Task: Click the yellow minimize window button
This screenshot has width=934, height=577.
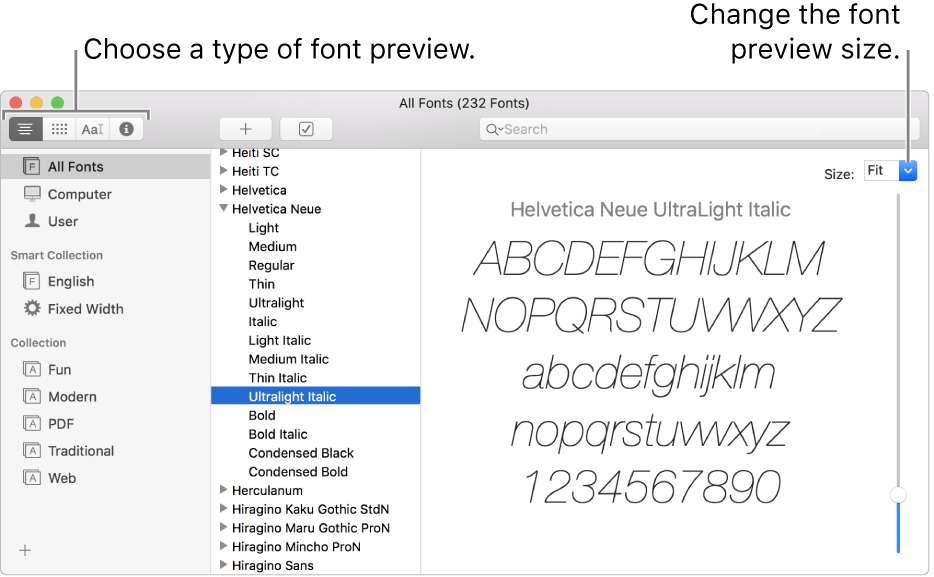Action: point(37,103)
